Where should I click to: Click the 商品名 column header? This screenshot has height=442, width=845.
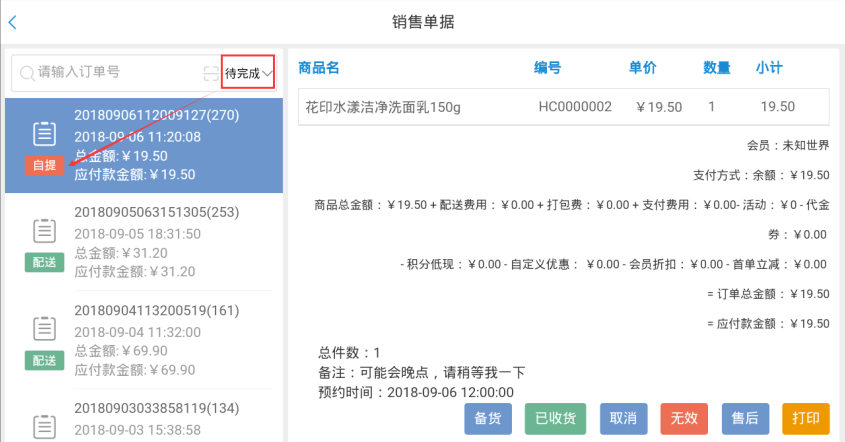point(318,68)
